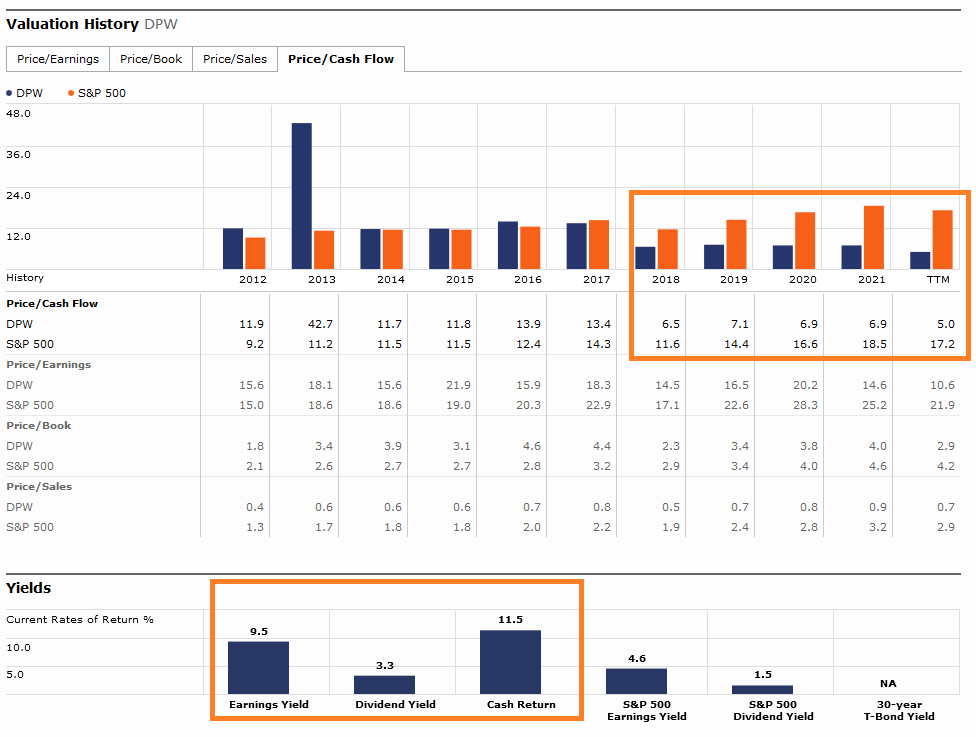Click the Price/Book section heading
The height and width of the screenshot is (737, 976).
coord(39,426)
